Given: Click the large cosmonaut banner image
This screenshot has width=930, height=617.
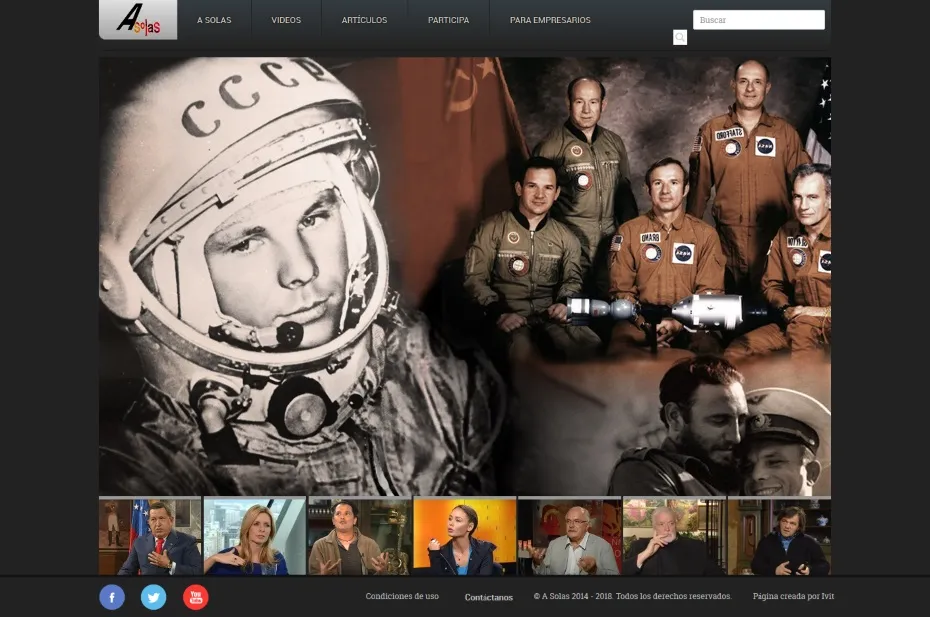Looking at the screenshot, I should (464, 275).
